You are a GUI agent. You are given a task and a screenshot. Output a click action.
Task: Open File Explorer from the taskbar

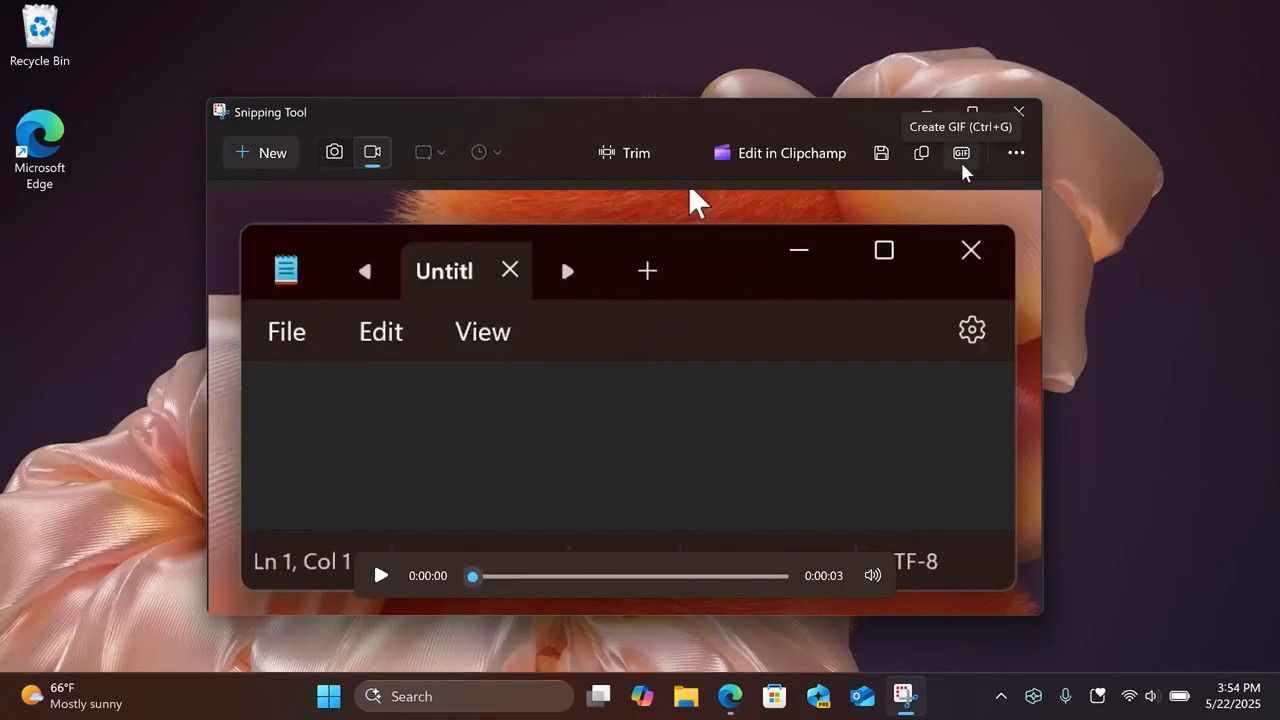(685, 696)
